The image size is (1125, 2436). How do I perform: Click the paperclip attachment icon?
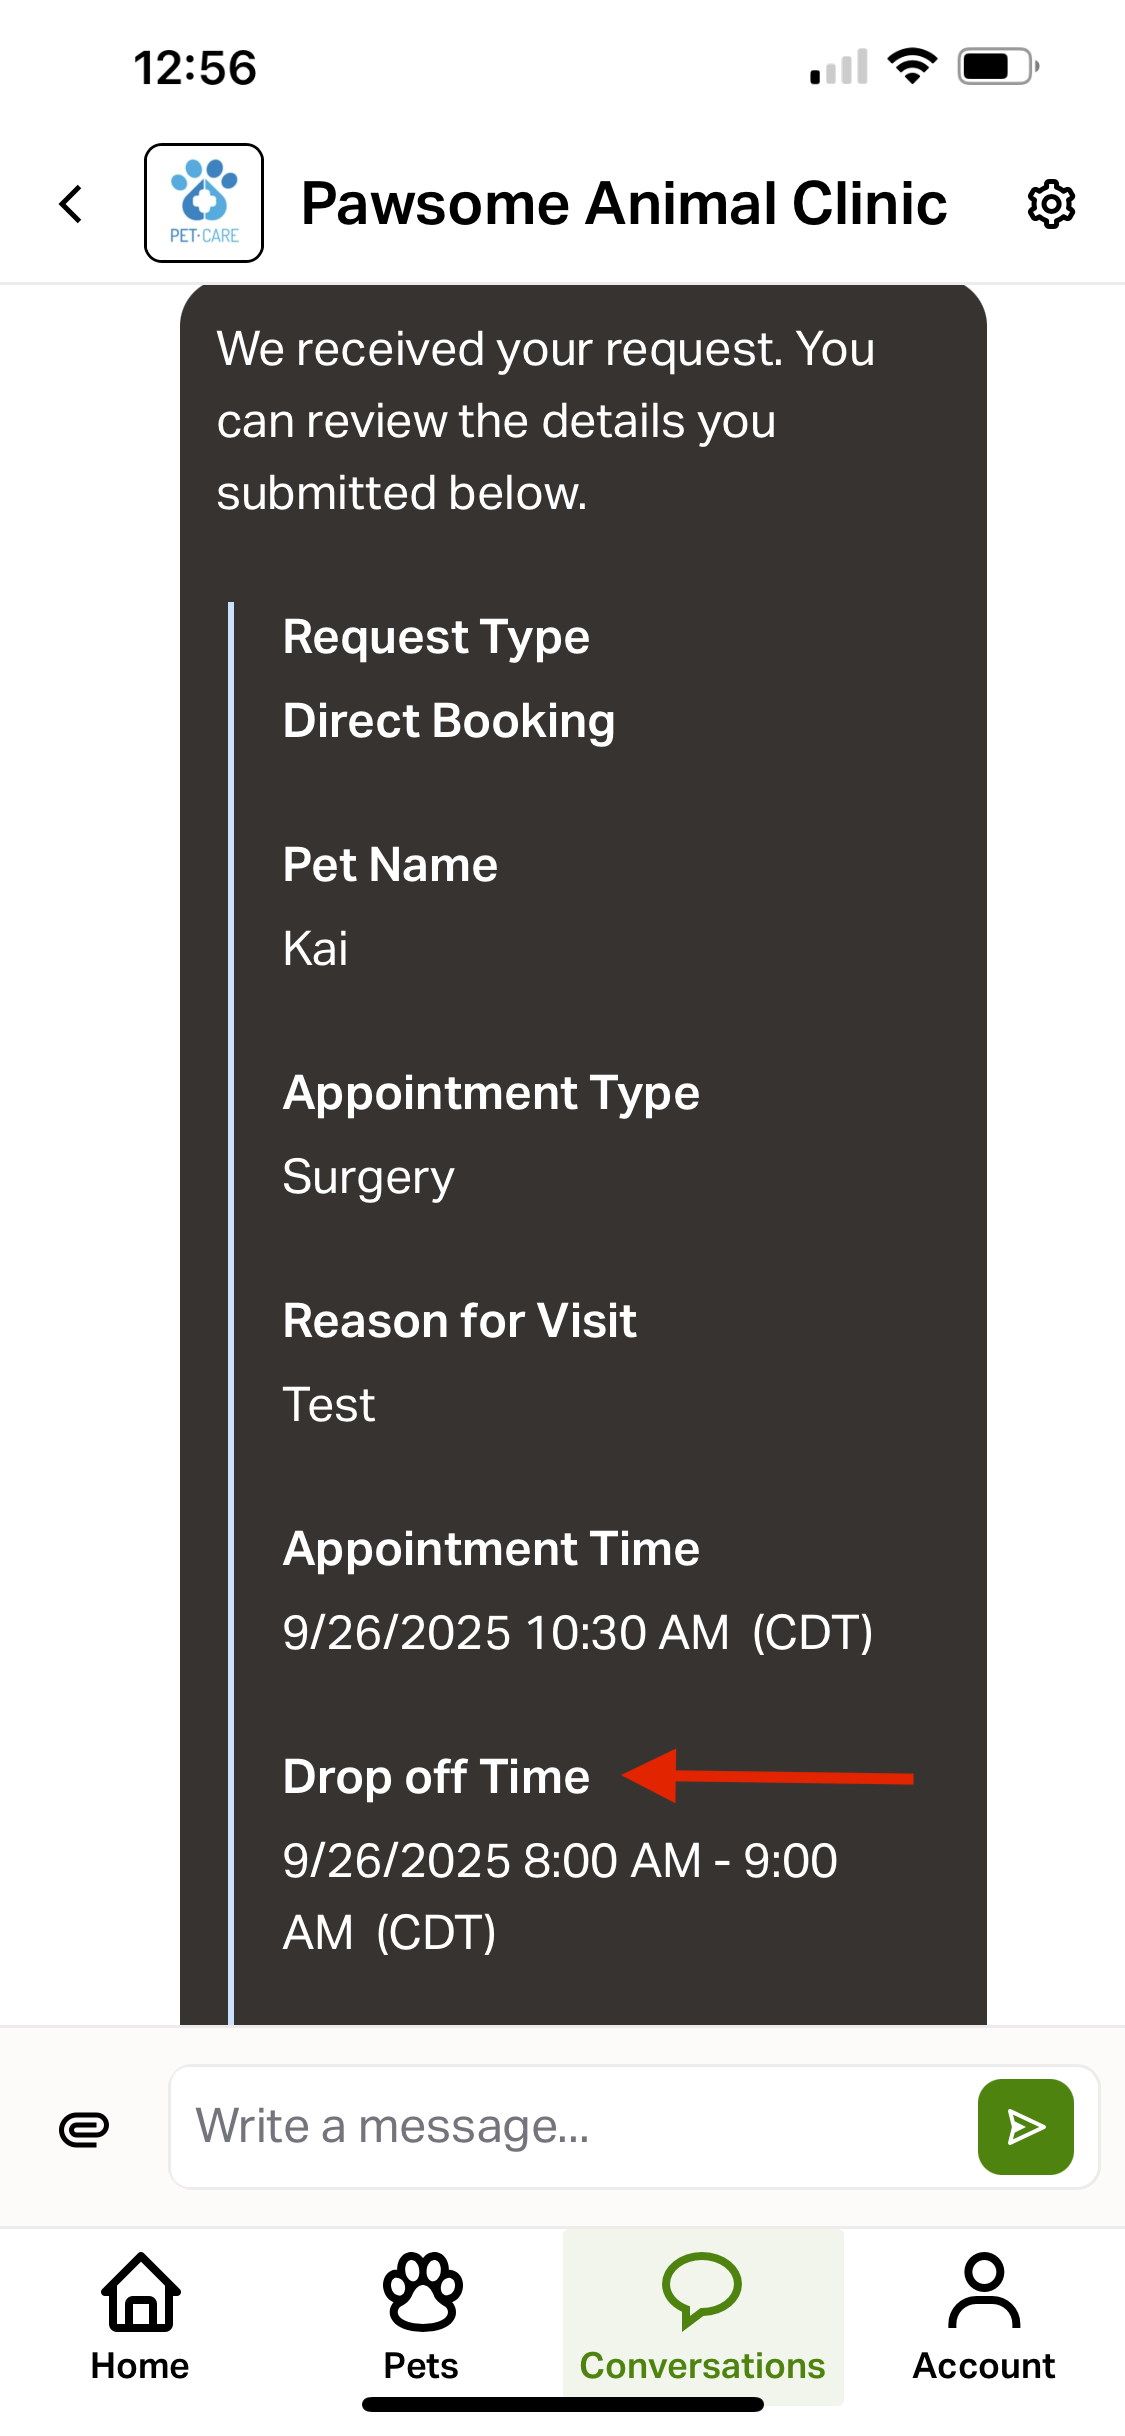point(84,2129)
